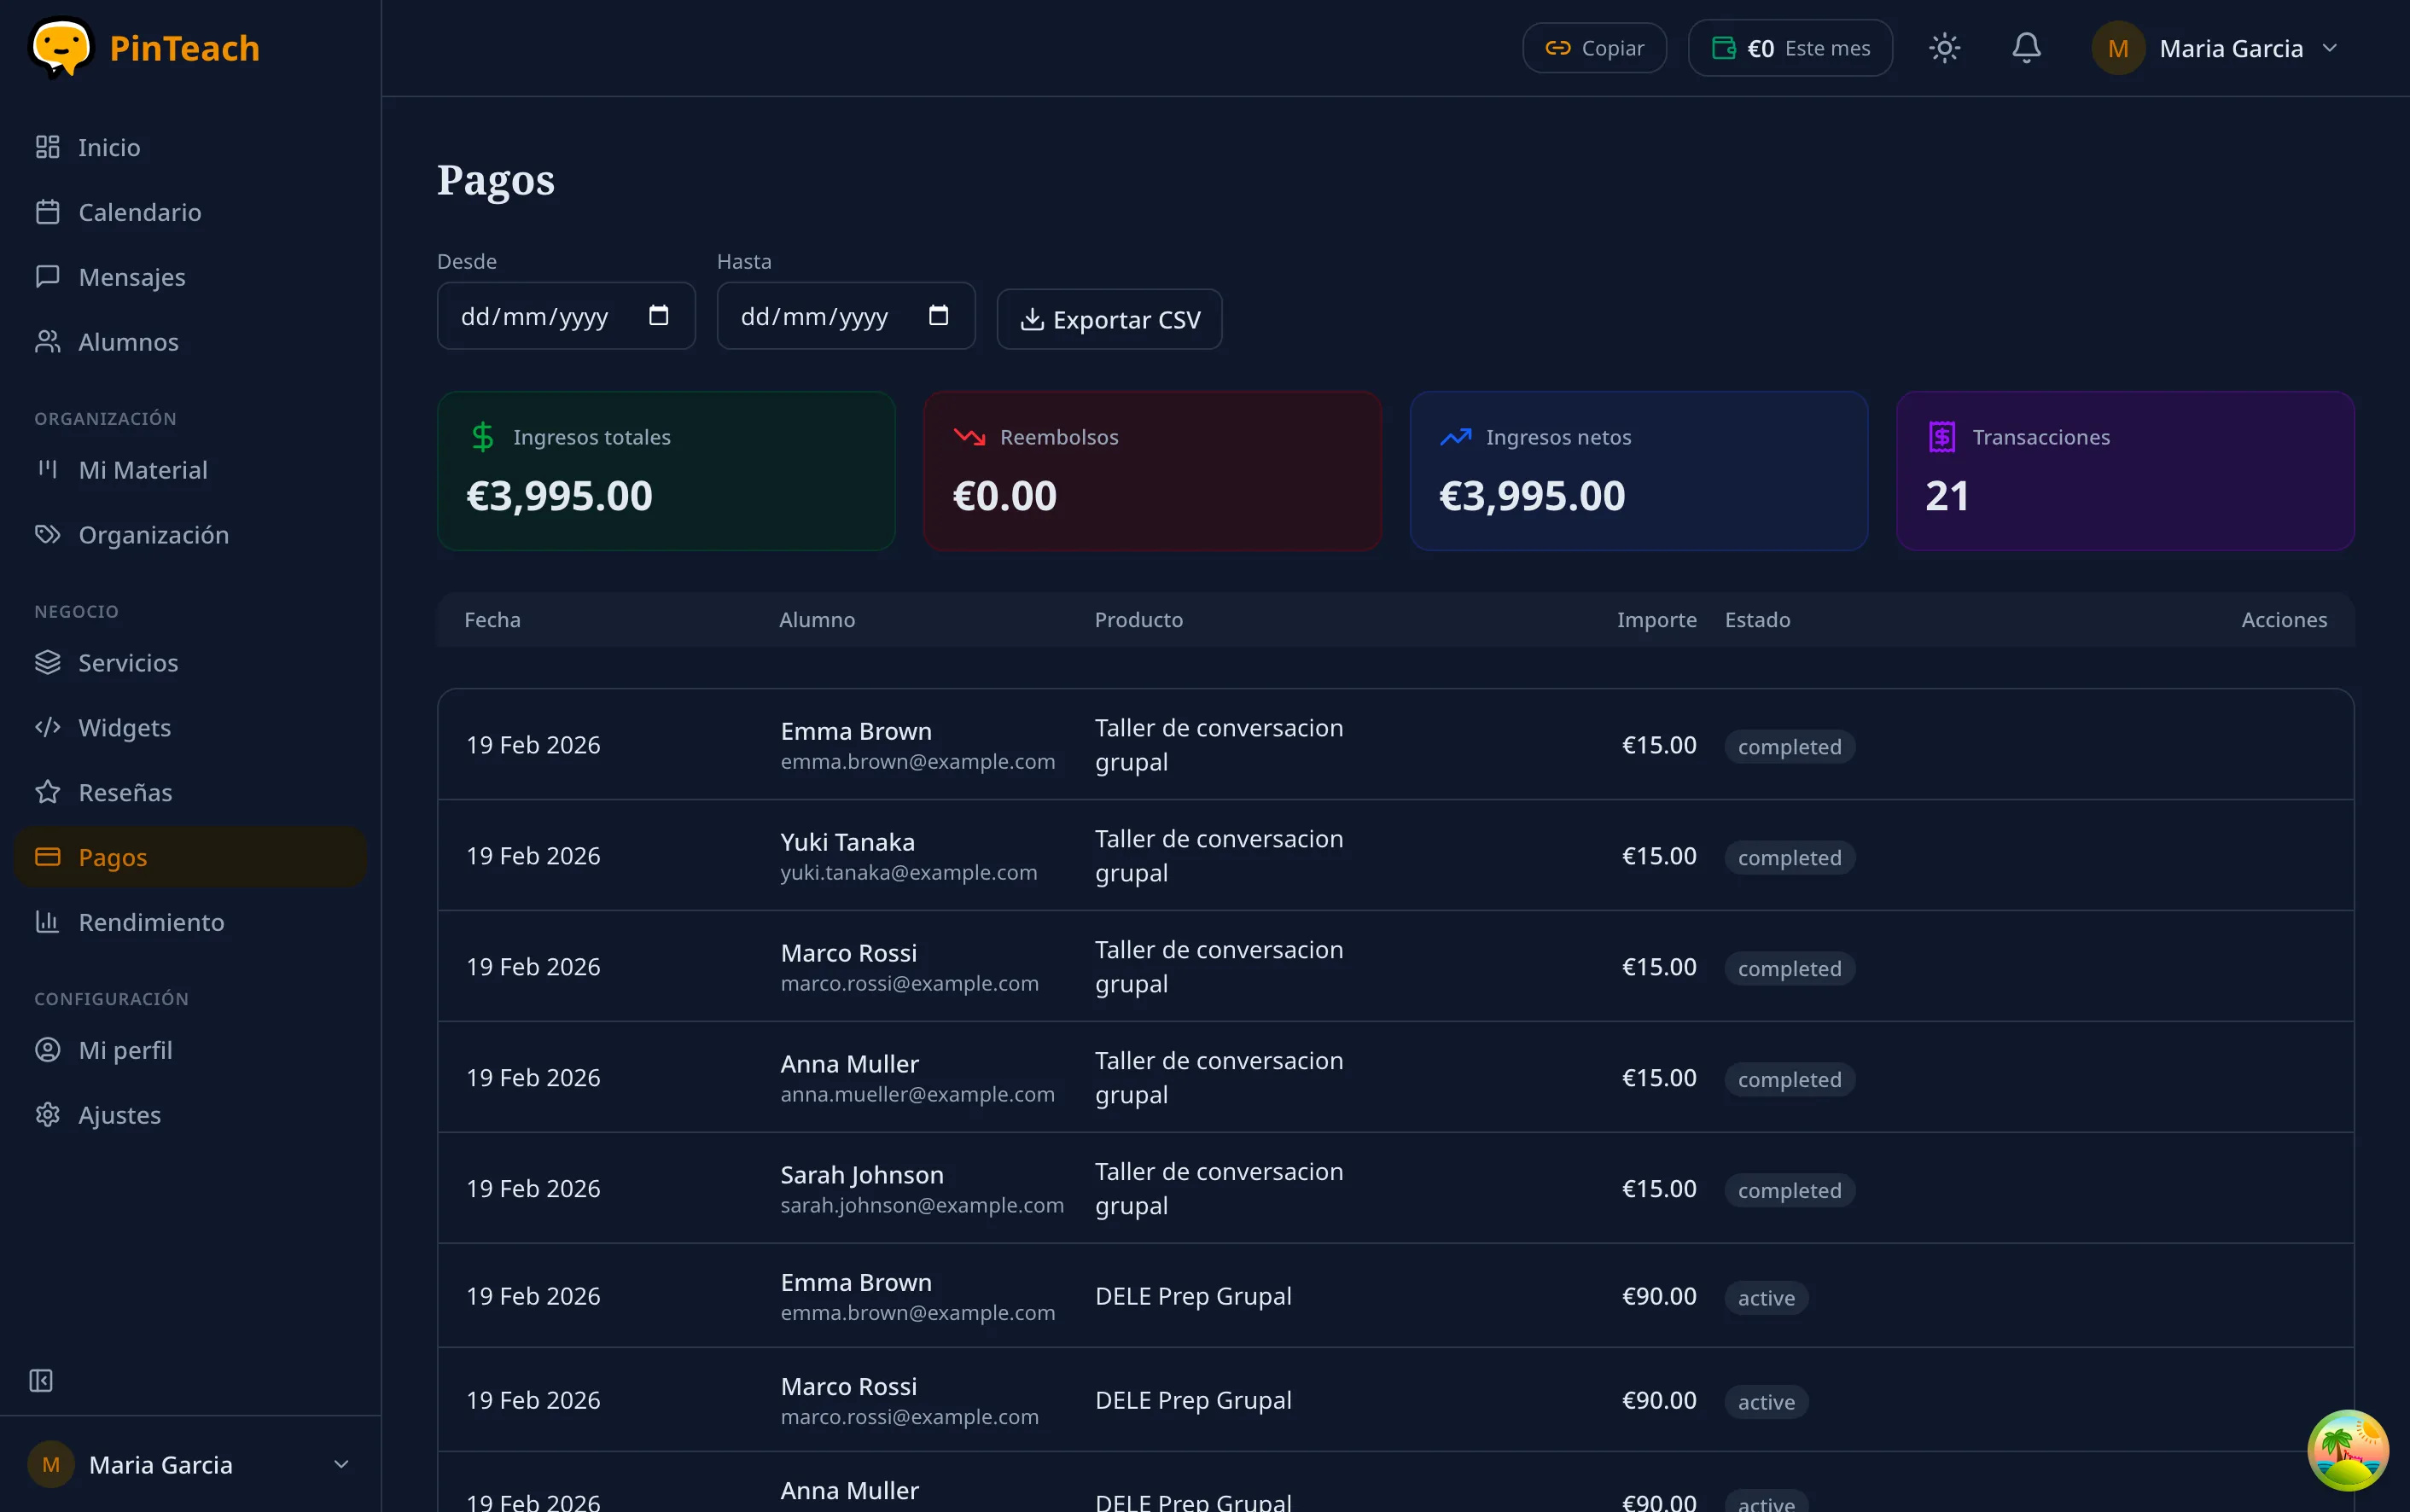Select the Servicios layers icon
This screenshot has height=1512, width=2410.
pos(47,662)
